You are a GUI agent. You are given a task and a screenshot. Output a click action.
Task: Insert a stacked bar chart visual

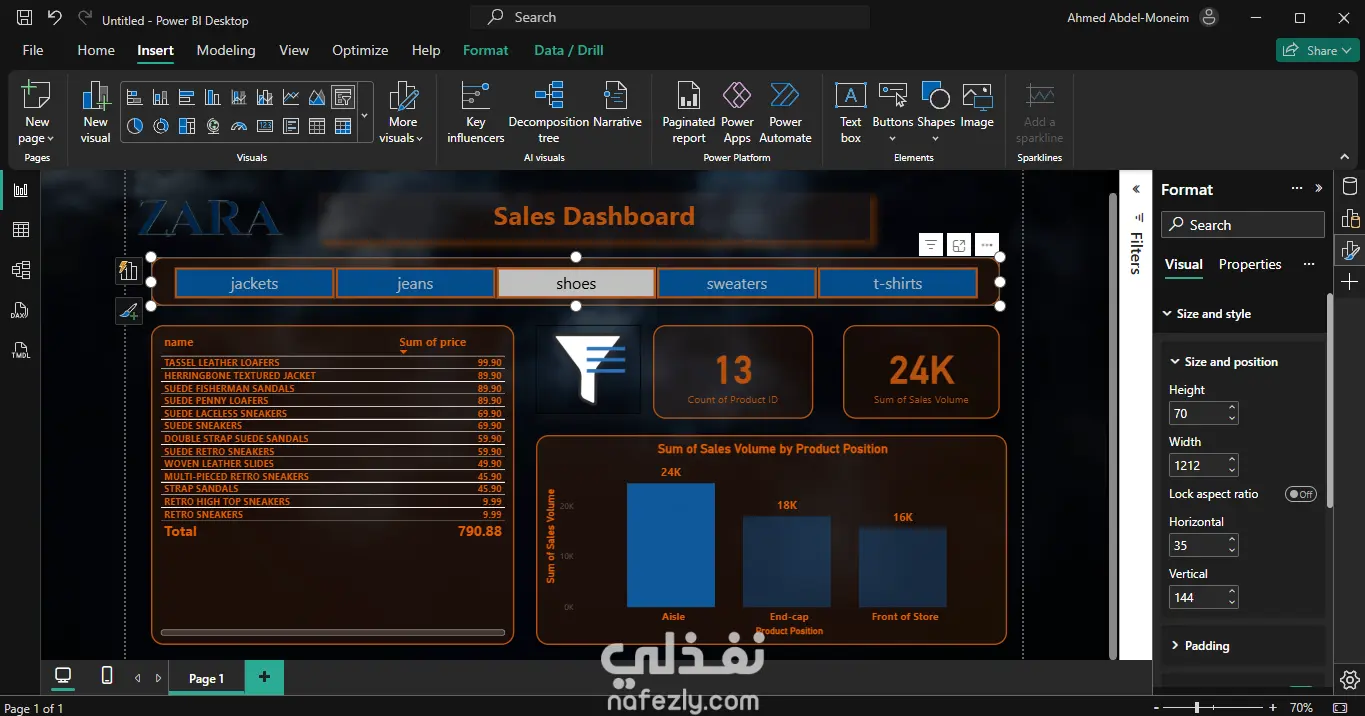[134, 97]
